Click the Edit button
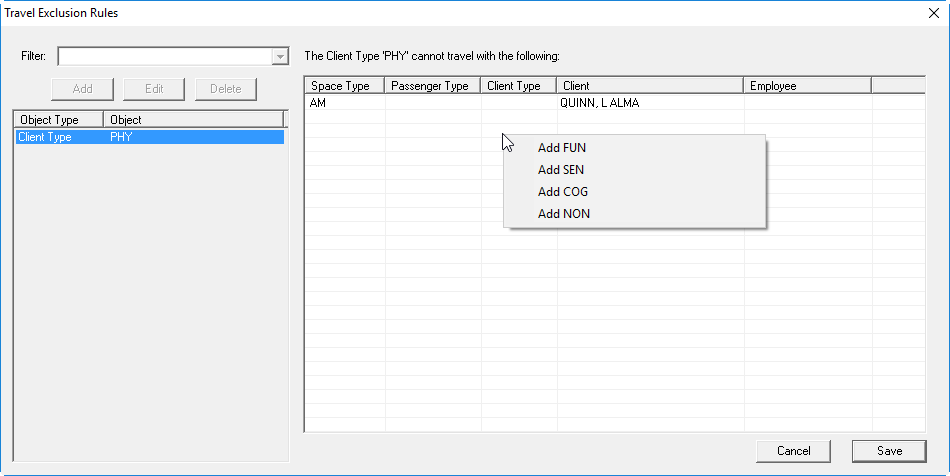This screenshot has width=950, height=476. click(154, 89)
